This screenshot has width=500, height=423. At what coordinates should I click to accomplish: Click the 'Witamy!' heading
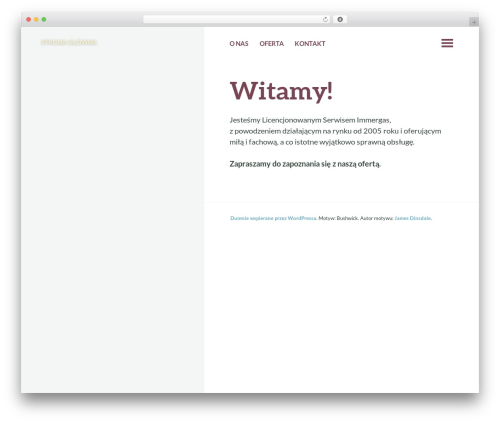tap(281, 91)
